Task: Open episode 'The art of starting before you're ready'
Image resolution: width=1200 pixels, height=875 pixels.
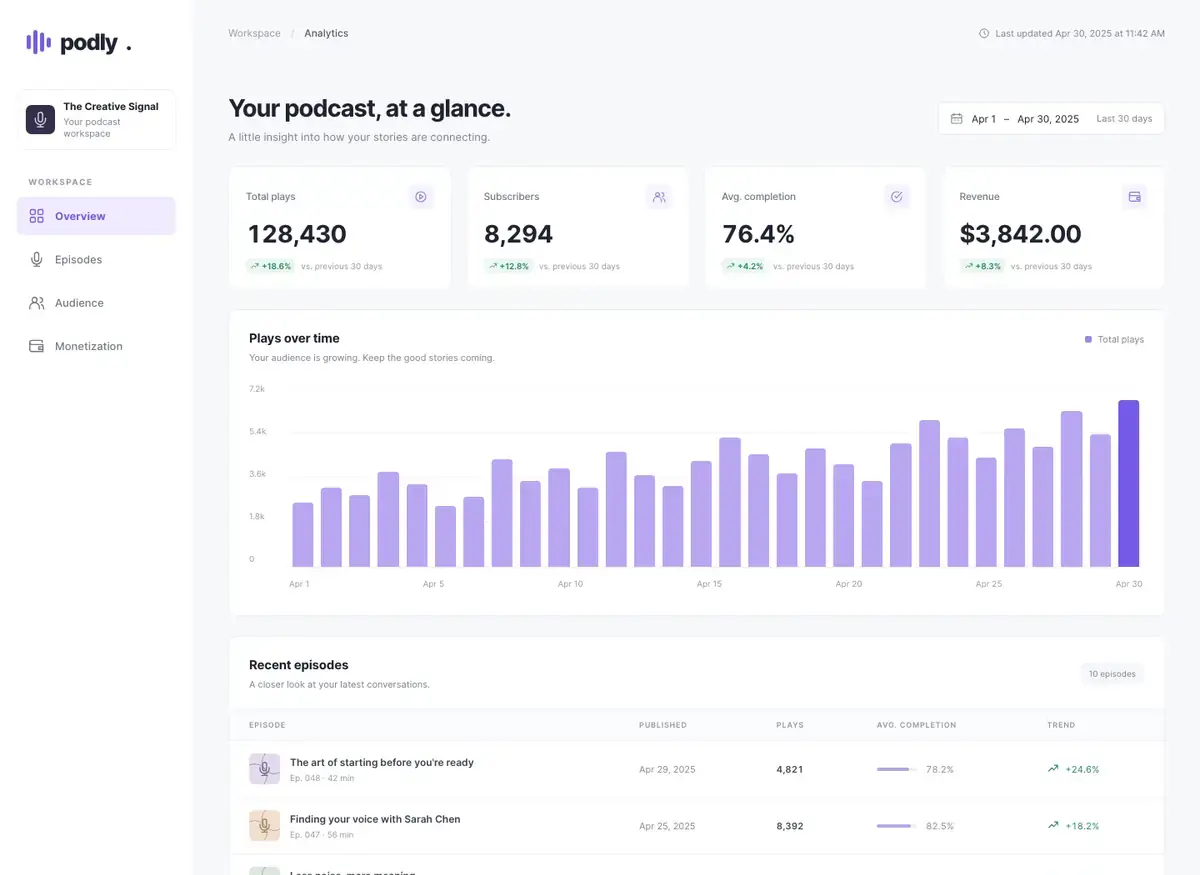Action: pos(382,763)
